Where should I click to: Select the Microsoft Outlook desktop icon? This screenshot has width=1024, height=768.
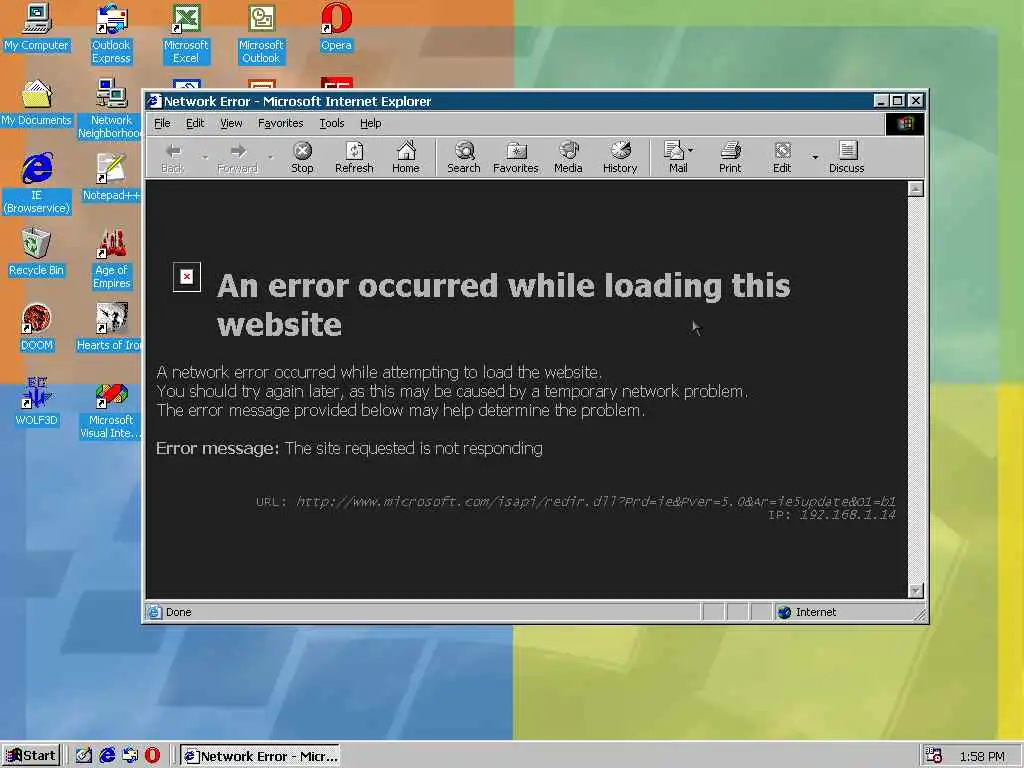261,34
